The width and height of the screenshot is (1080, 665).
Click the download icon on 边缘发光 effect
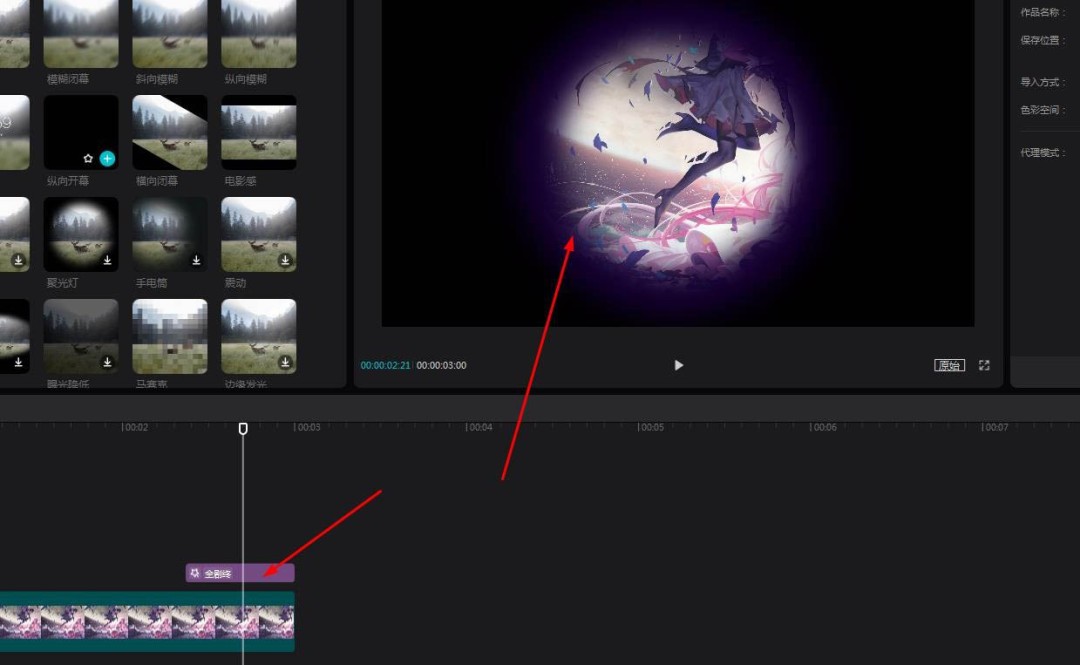pos(284,361)
